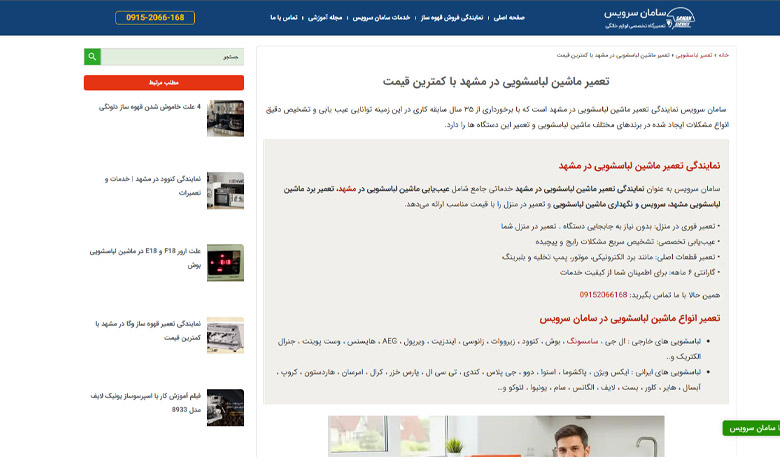Open تماس با ما menu item
Viewport: 780px width, 462px height.
pyautogui.click(x=284, y=17)
